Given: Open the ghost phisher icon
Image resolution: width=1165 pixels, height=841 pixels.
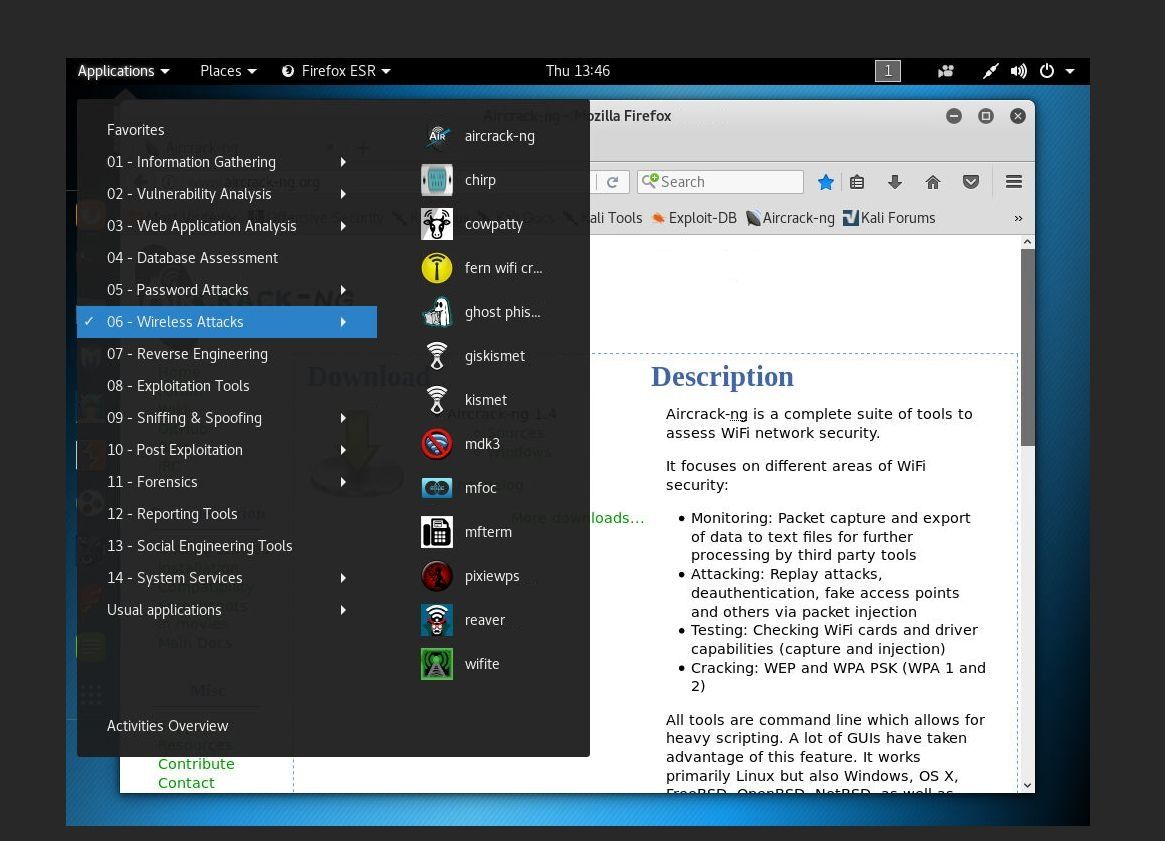Looking at the screenshot, I should pyautogui.click(x=437, y=312).
